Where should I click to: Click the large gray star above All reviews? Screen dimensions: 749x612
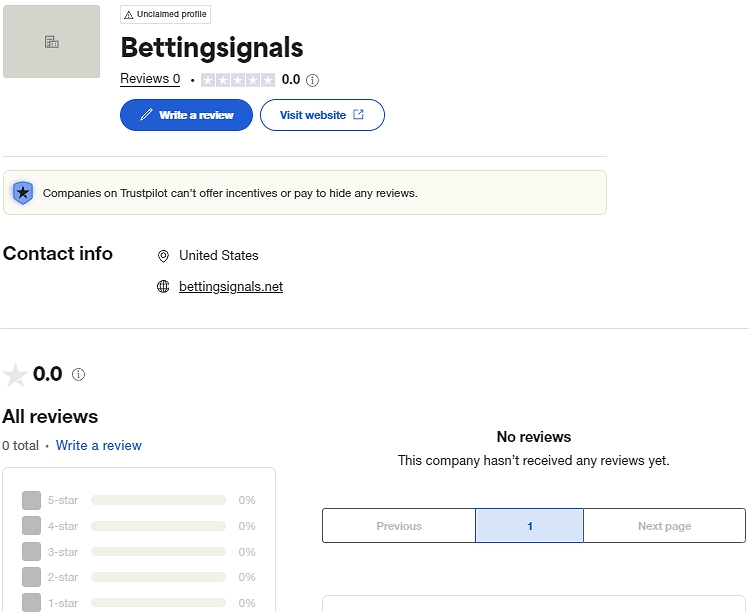coord(15,375)
